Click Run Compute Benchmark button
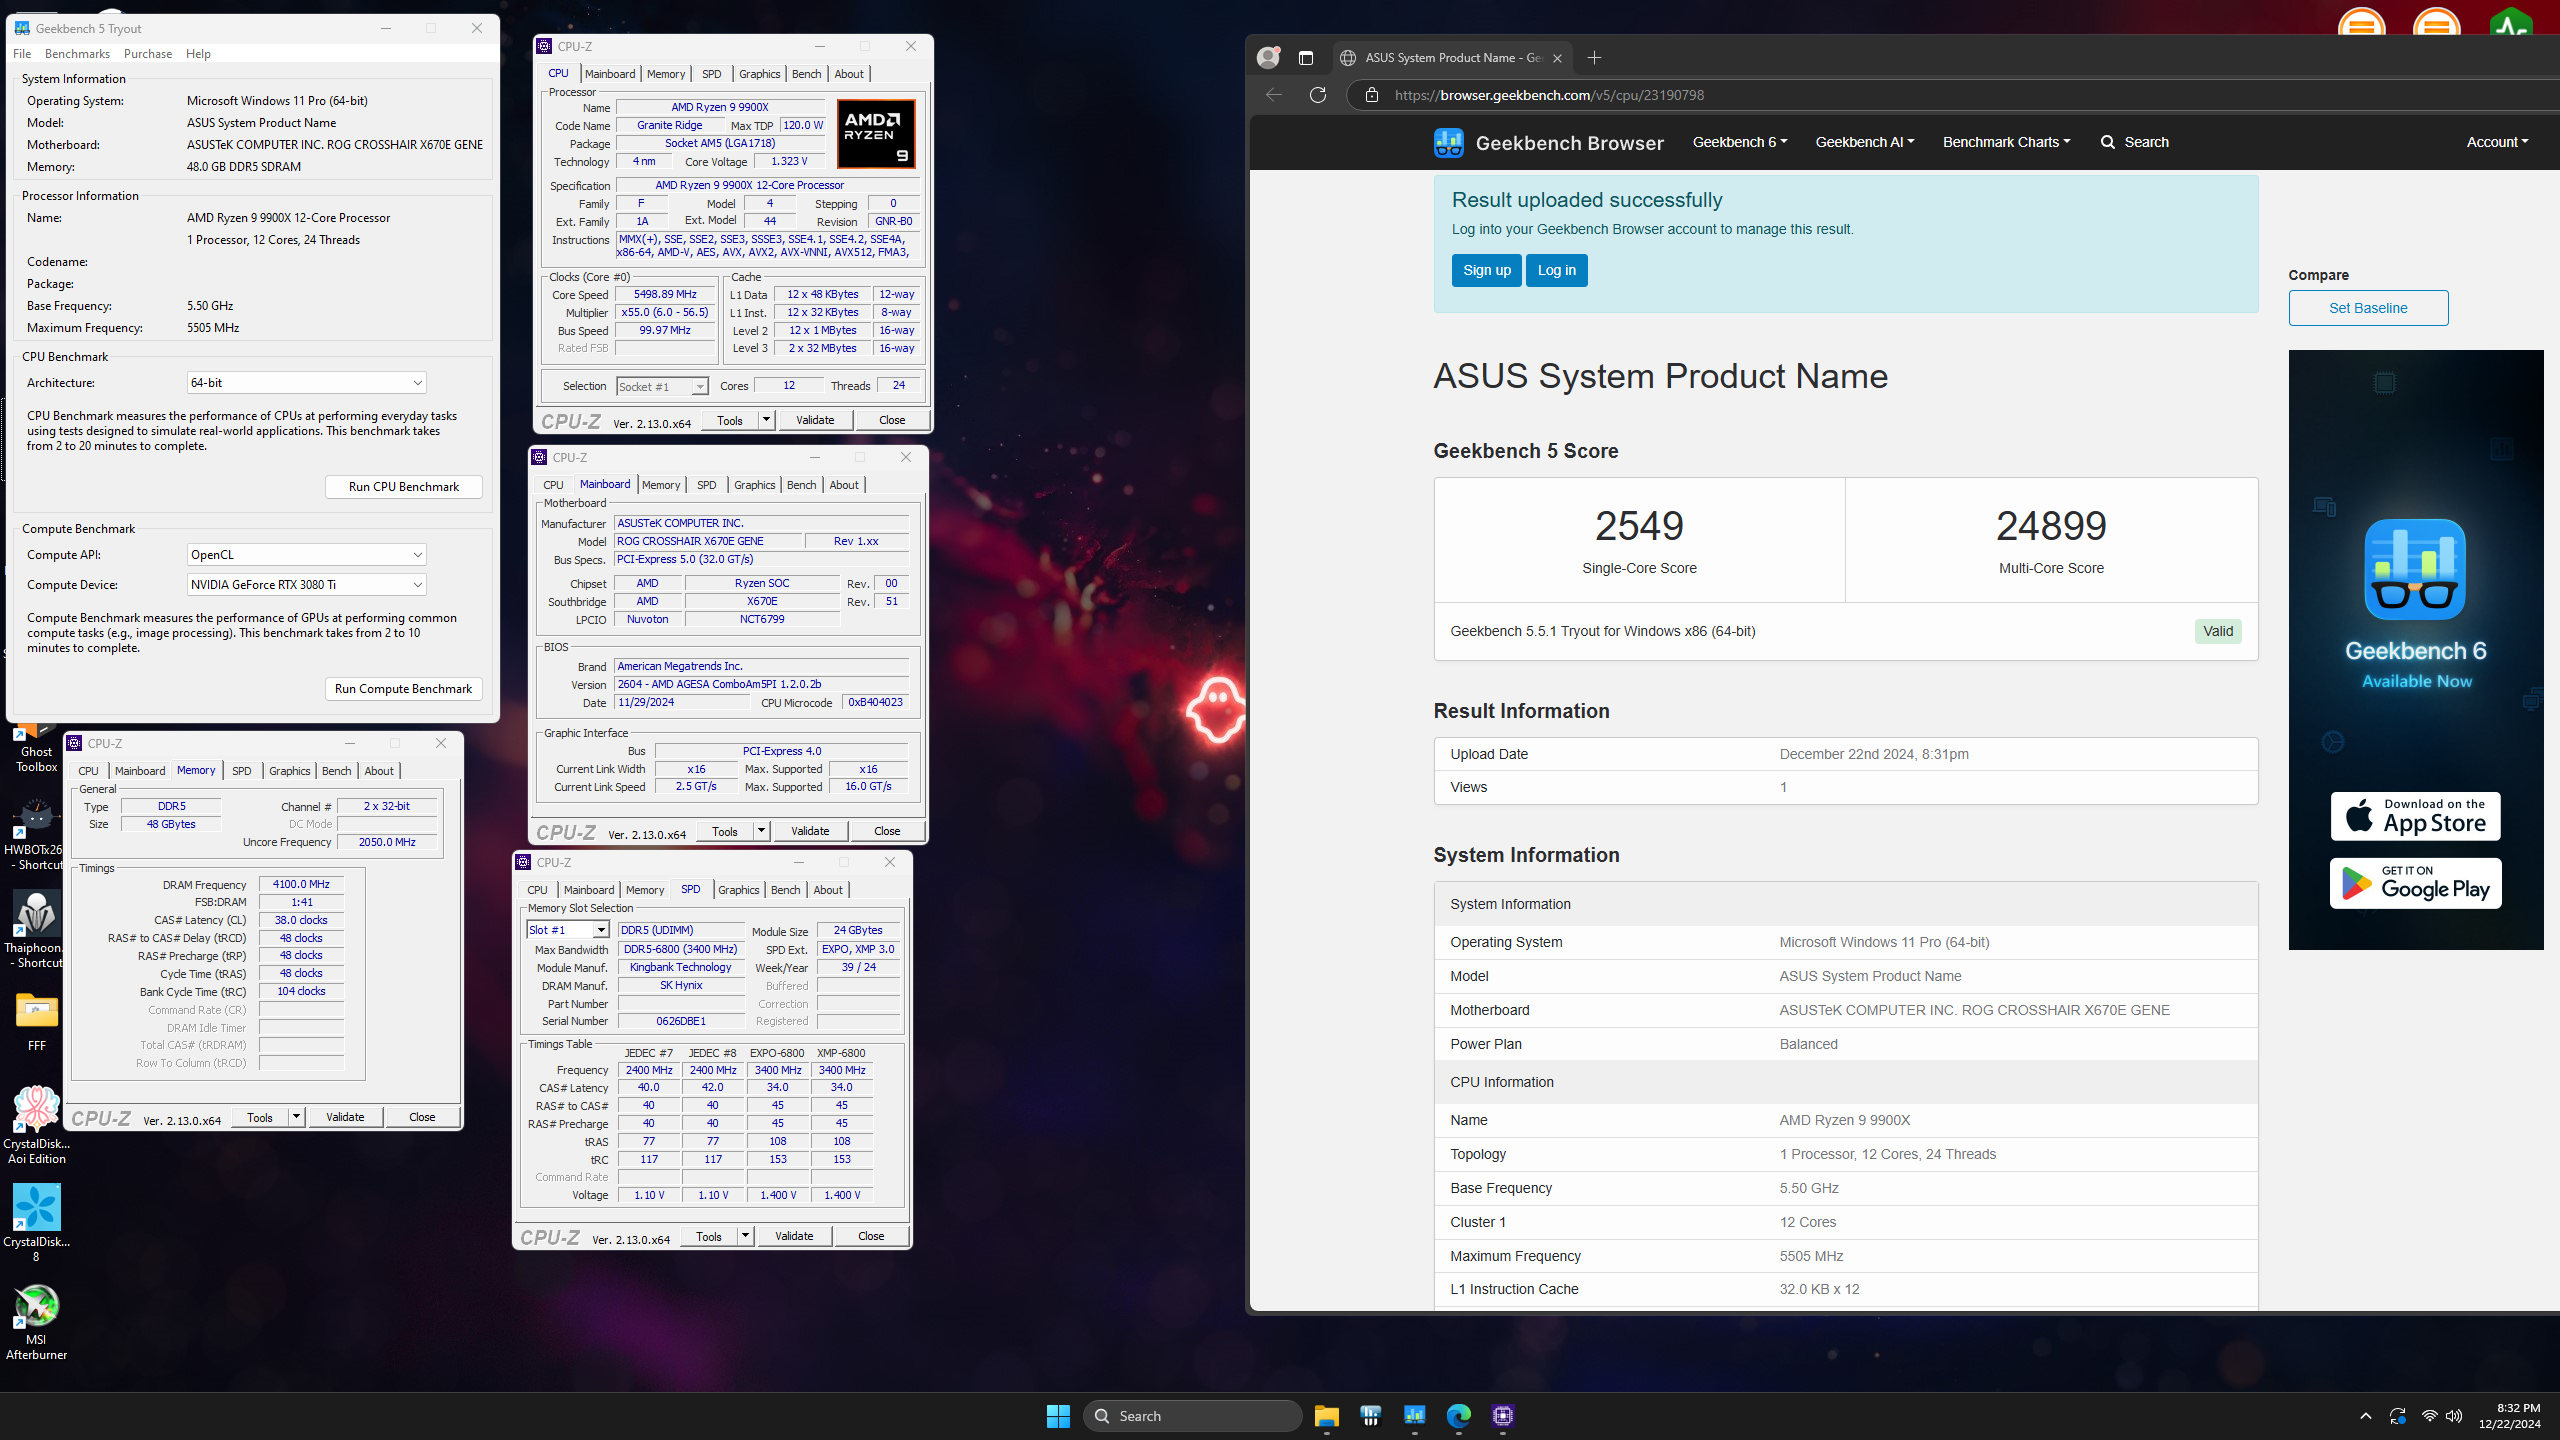The width and height of the screenshot is (2560, 1440). pos(404,689)
